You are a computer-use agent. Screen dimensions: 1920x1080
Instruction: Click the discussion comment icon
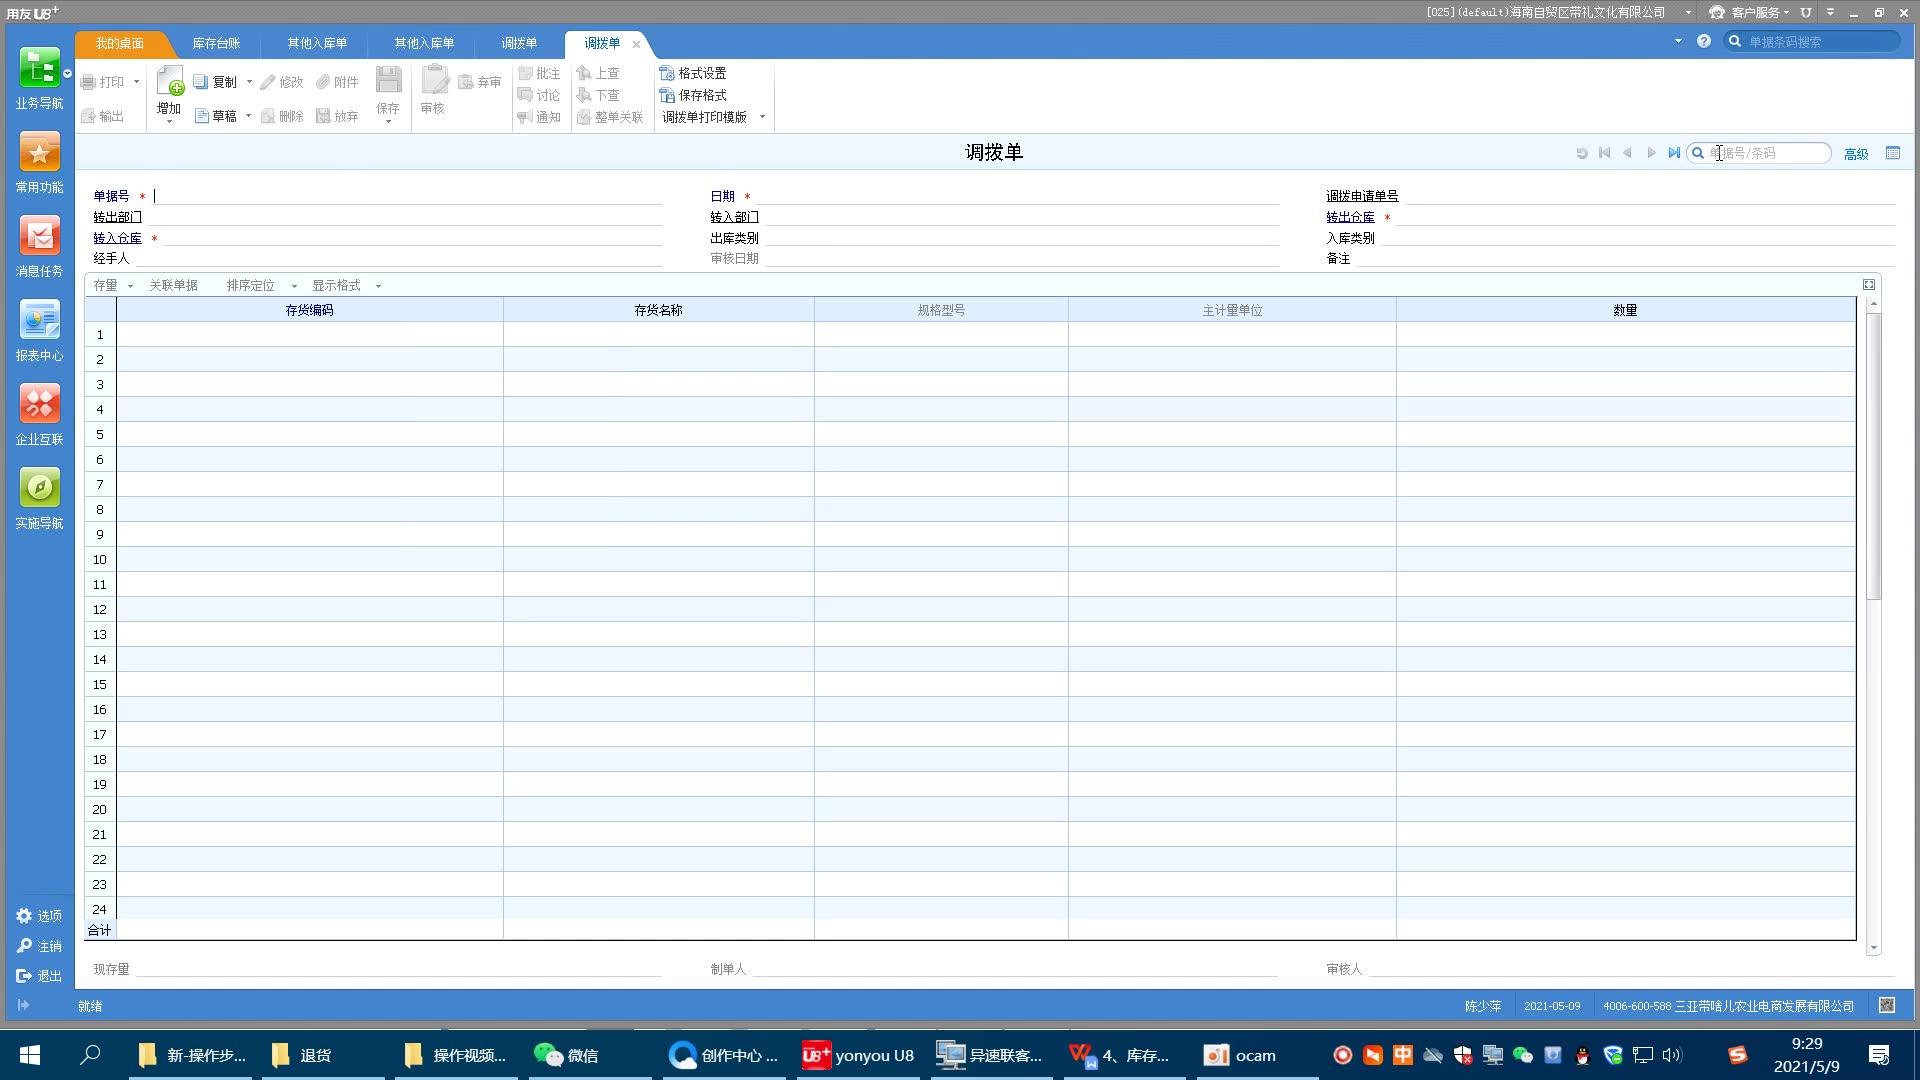pyautogui.click(x=525, y=94)
